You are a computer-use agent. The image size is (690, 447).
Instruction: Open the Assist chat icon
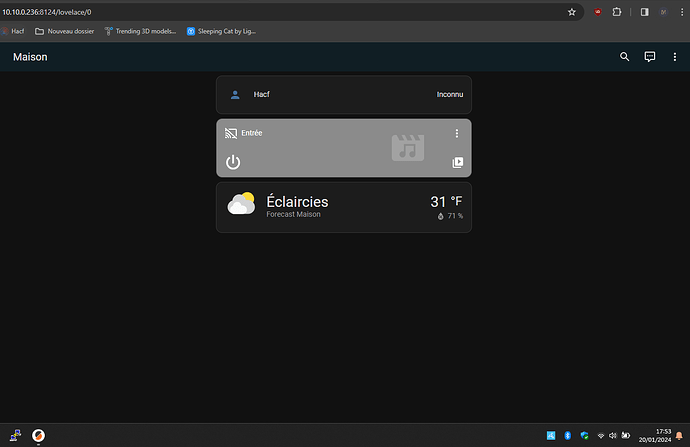[650, 57]
